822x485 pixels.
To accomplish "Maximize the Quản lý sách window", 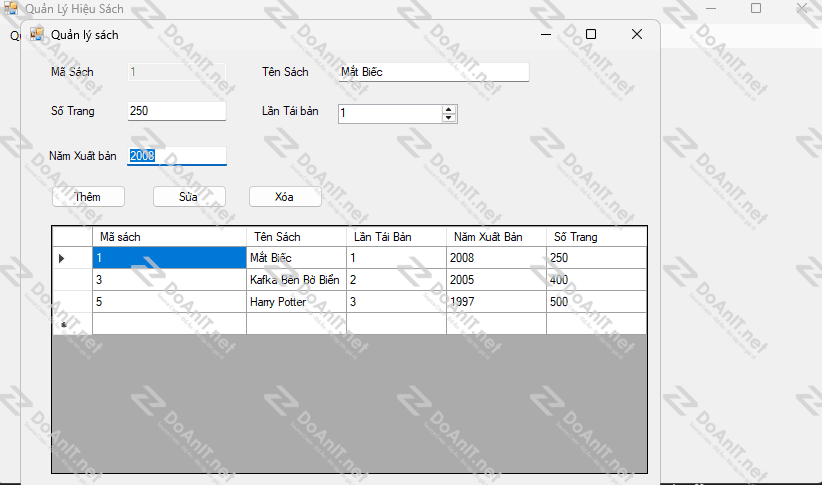I will 590,34.
